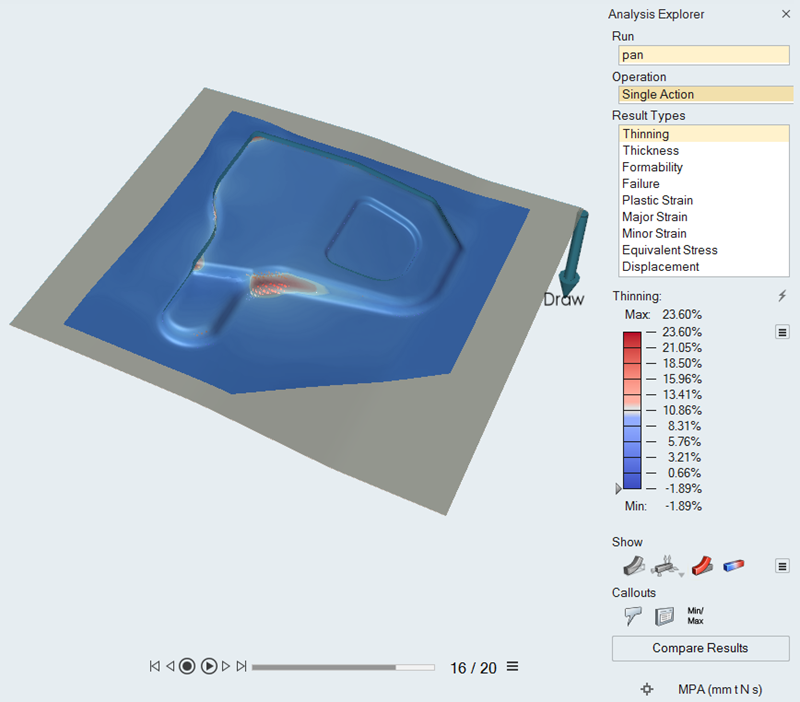Open the legend options menu icon
800x702 pixels.
pyautogui.click(x=783, y=332)
